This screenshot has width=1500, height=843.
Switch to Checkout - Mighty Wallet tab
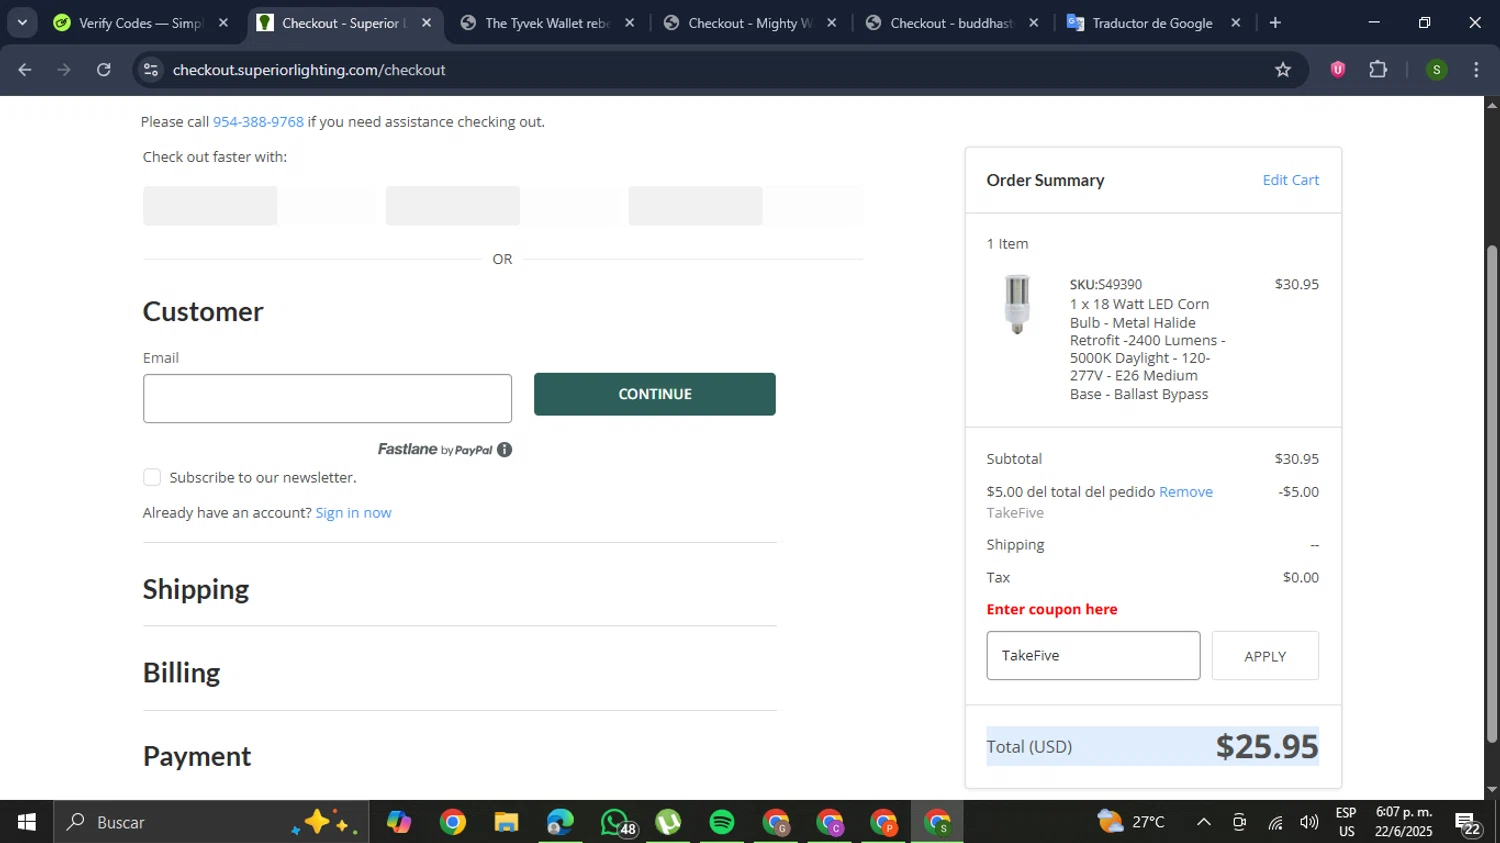(x=750, y=23)
